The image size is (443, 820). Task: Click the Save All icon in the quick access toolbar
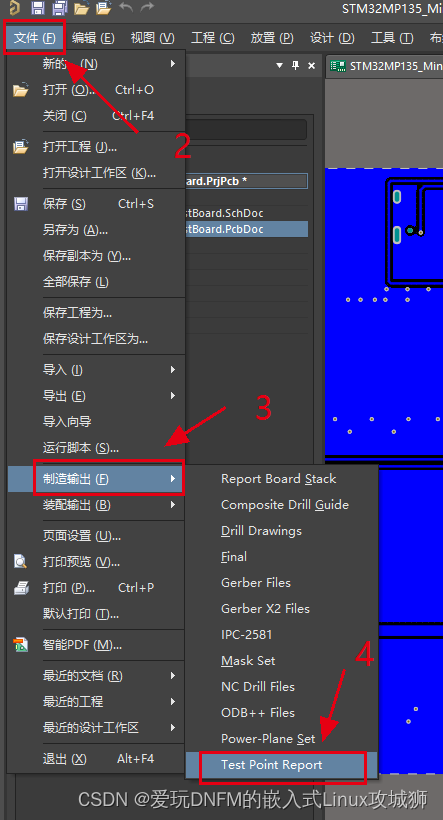60,7
